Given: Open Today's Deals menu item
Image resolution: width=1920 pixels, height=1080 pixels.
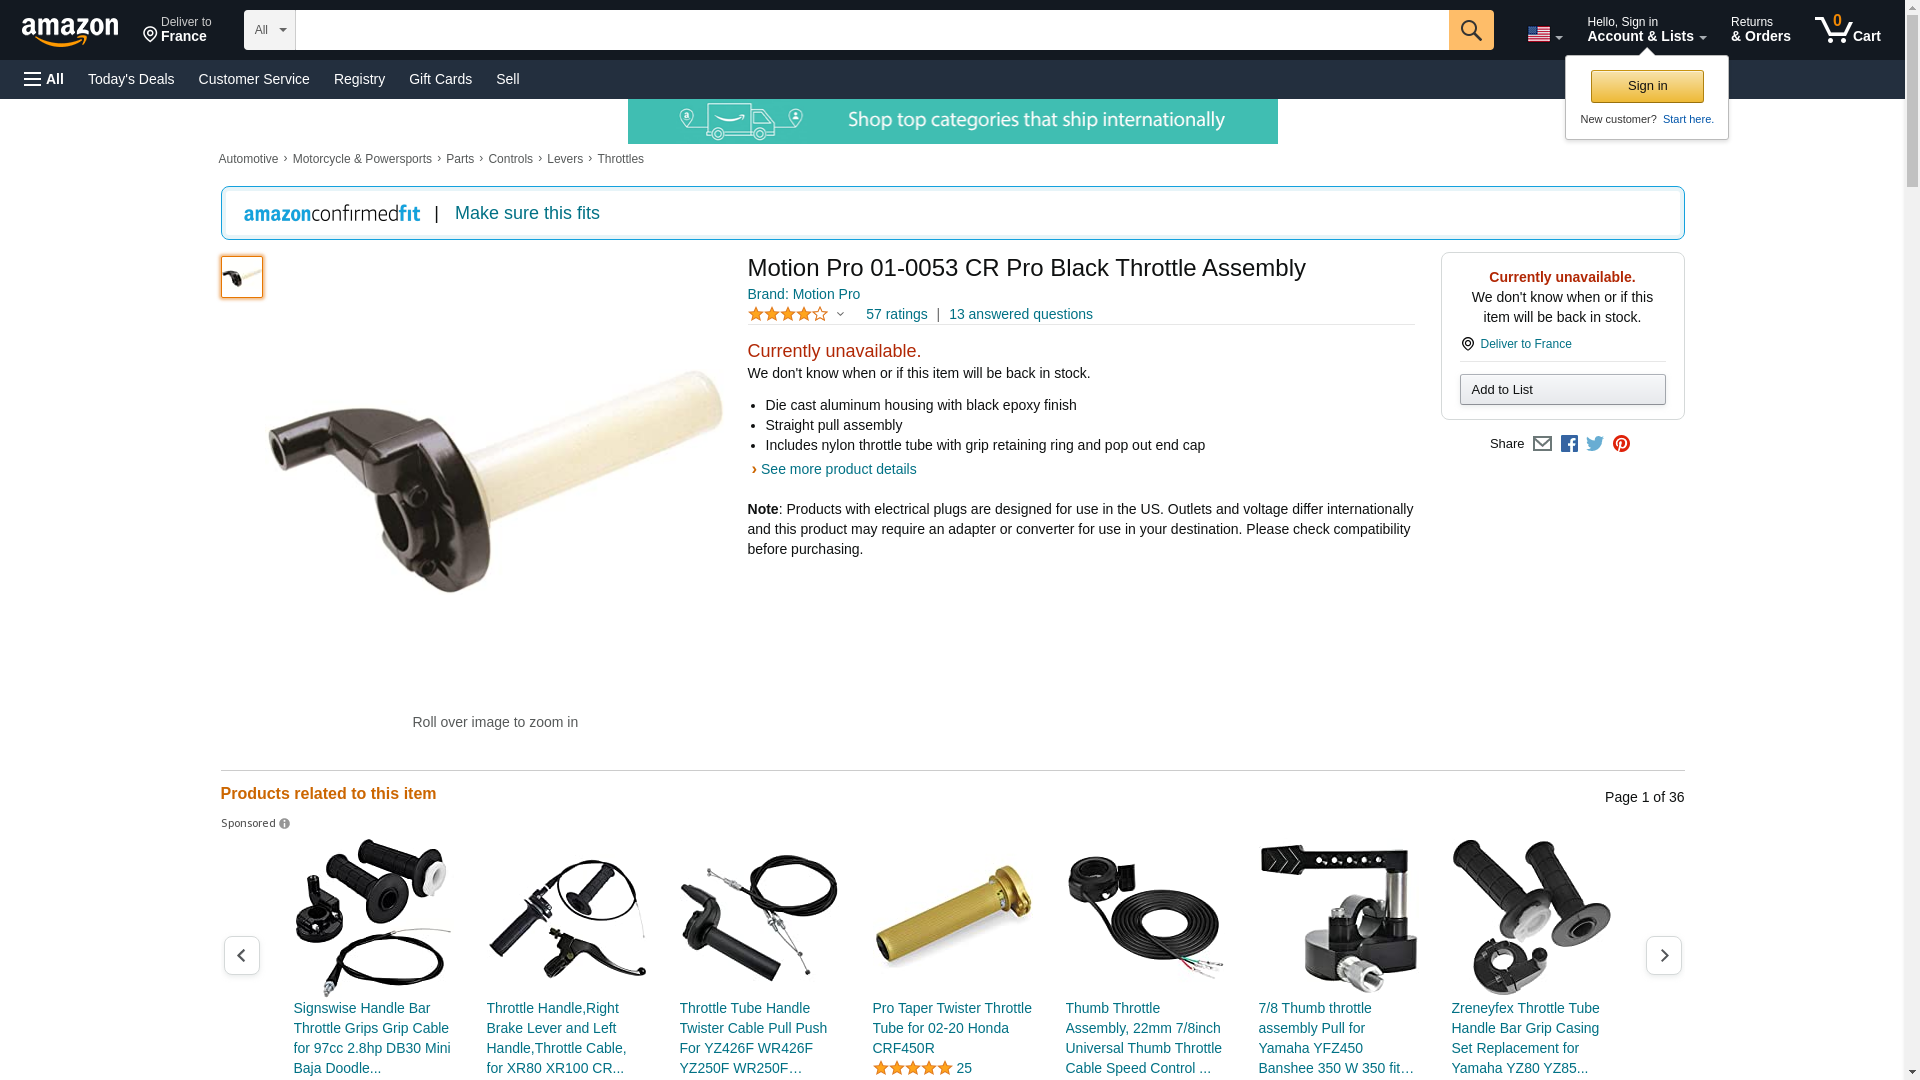Looking at the screenshot, I should tap(131, 79).
